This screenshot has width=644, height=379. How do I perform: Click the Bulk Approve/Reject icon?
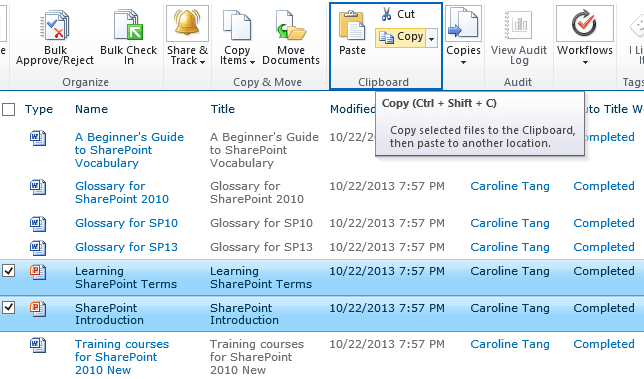(x=55, y=25)
